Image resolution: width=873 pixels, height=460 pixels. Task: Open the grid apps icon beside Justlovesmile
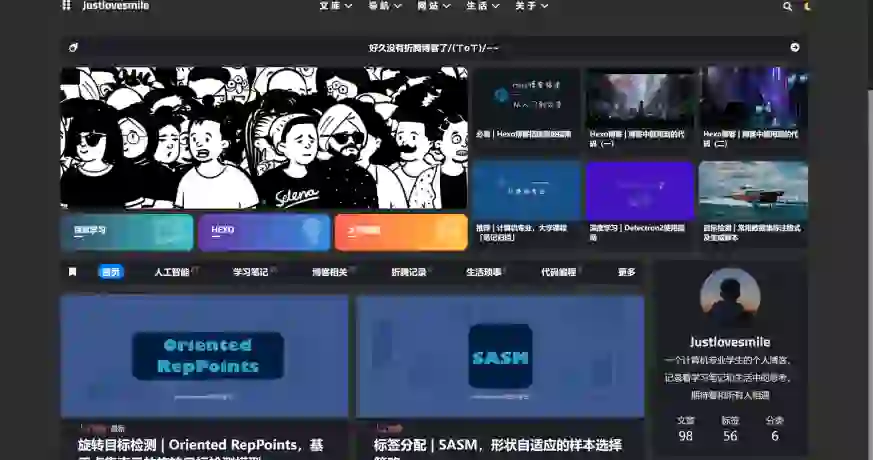point(66,6)
